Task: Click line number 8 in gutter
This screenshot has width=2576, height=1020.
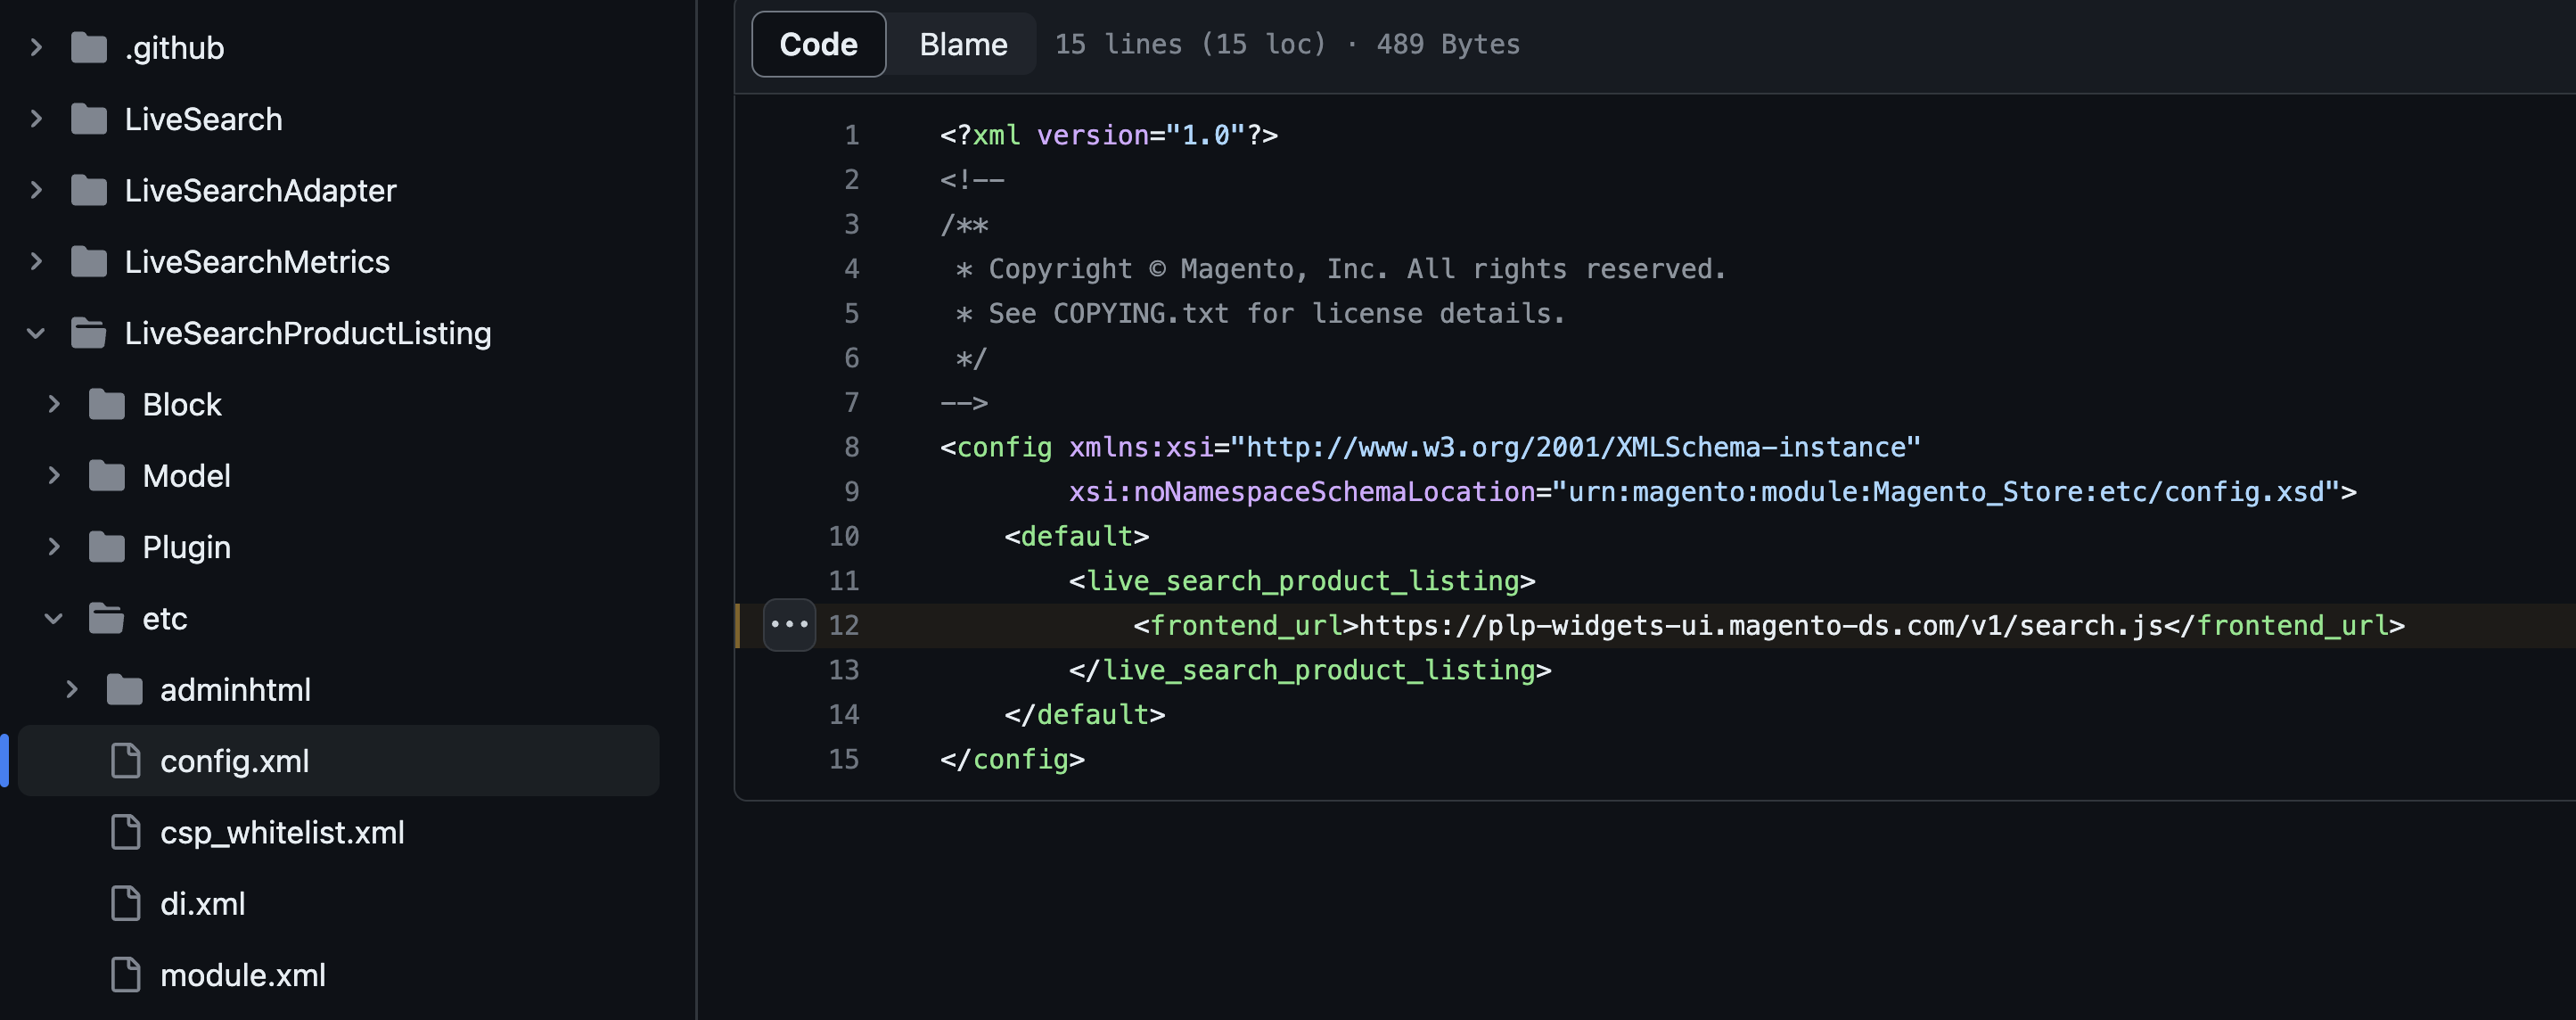Action: tap(851, 447)
